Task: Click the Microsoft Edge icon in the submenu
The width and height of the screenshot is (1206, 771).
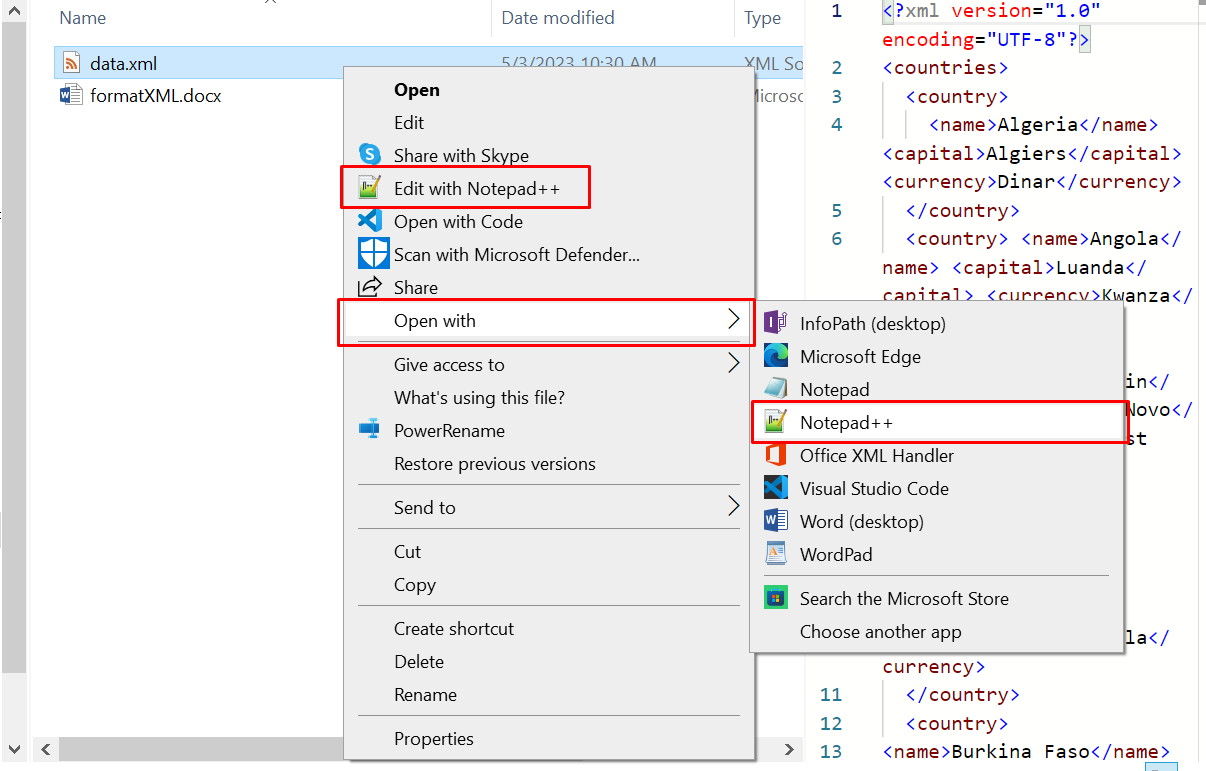Action: coord(776,356)
